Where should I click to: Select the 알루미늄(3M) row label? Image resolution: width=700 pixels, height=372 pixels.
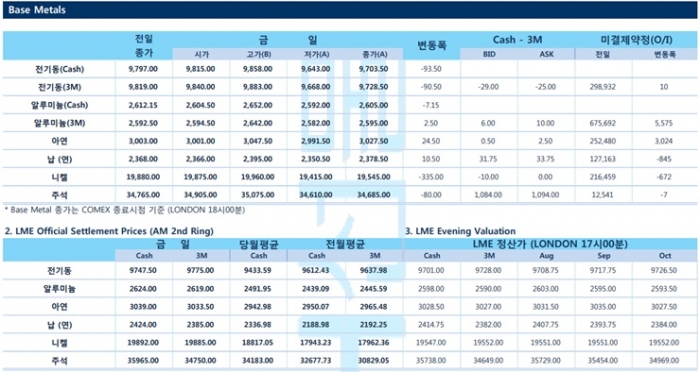click(x=59, y=123)
